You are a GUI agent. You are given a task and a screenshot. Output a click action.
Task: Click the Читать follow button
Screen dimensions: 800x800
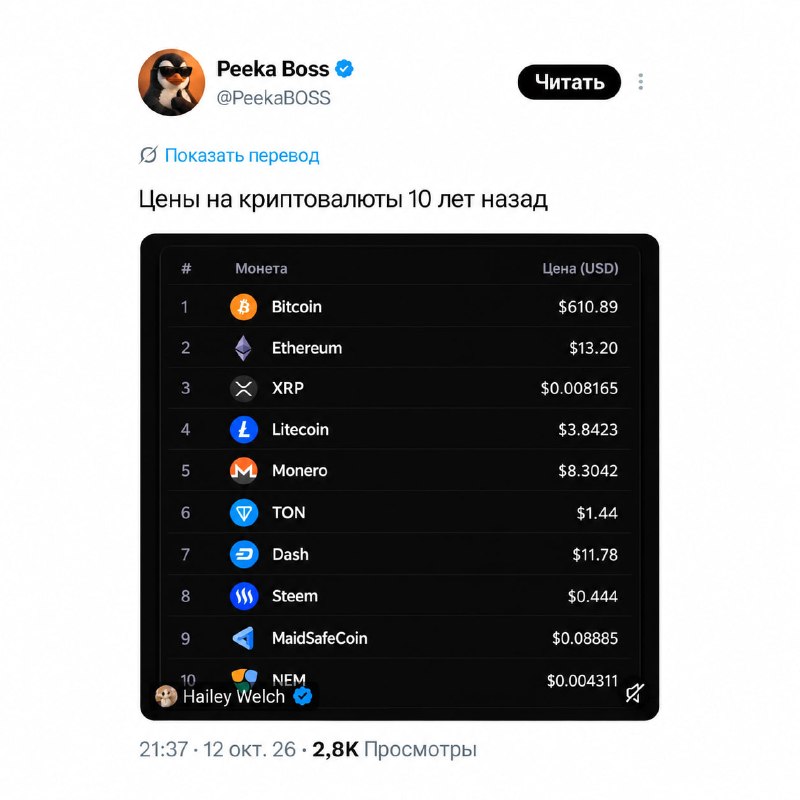(x=569, y=82)
